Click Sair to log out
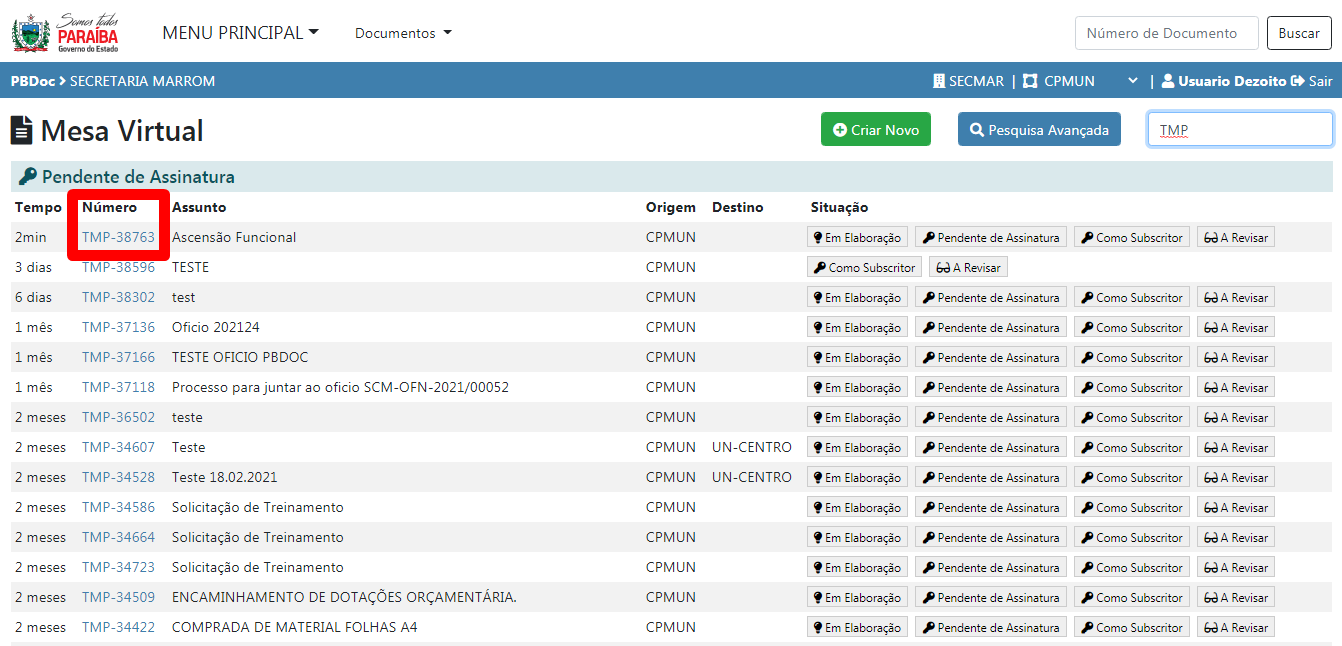This screenshot has width=1342, height=646. pos(1312,81)
